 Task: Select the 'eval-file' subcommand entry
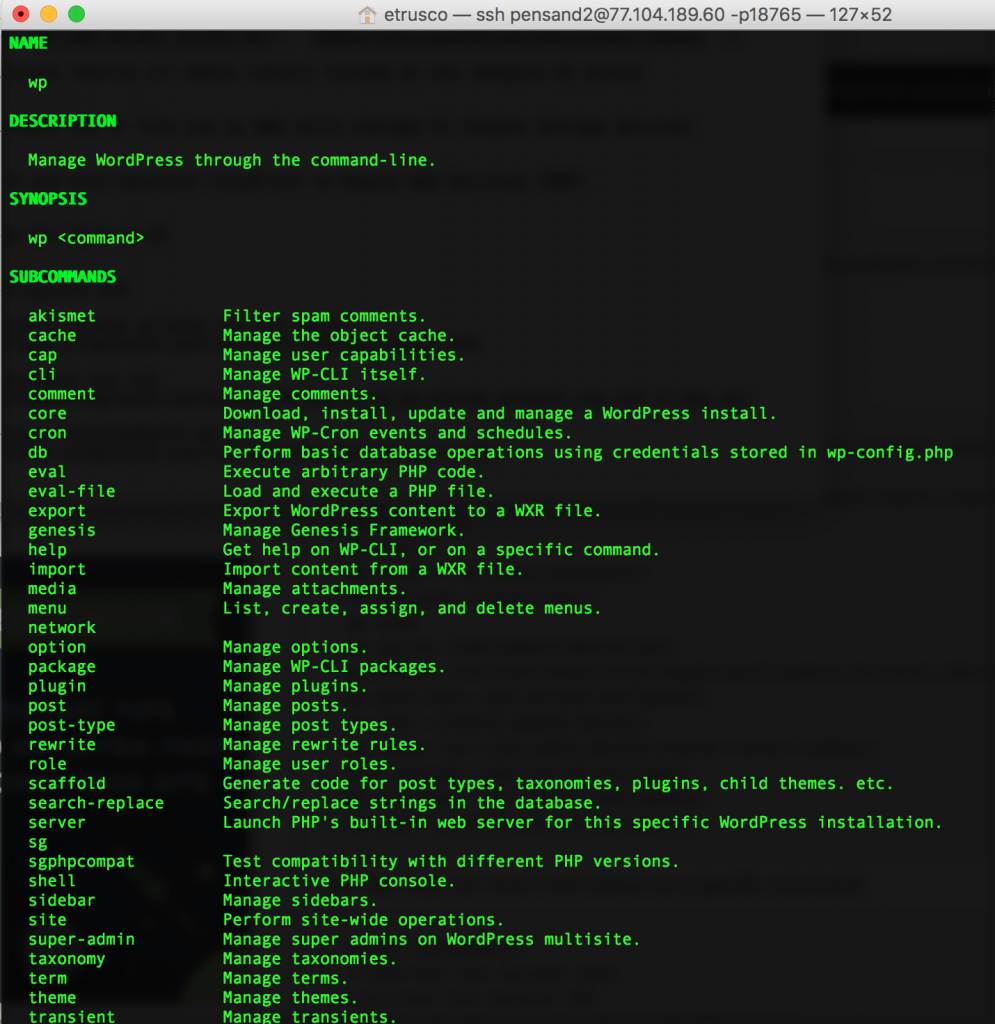[x=71, y=491]
